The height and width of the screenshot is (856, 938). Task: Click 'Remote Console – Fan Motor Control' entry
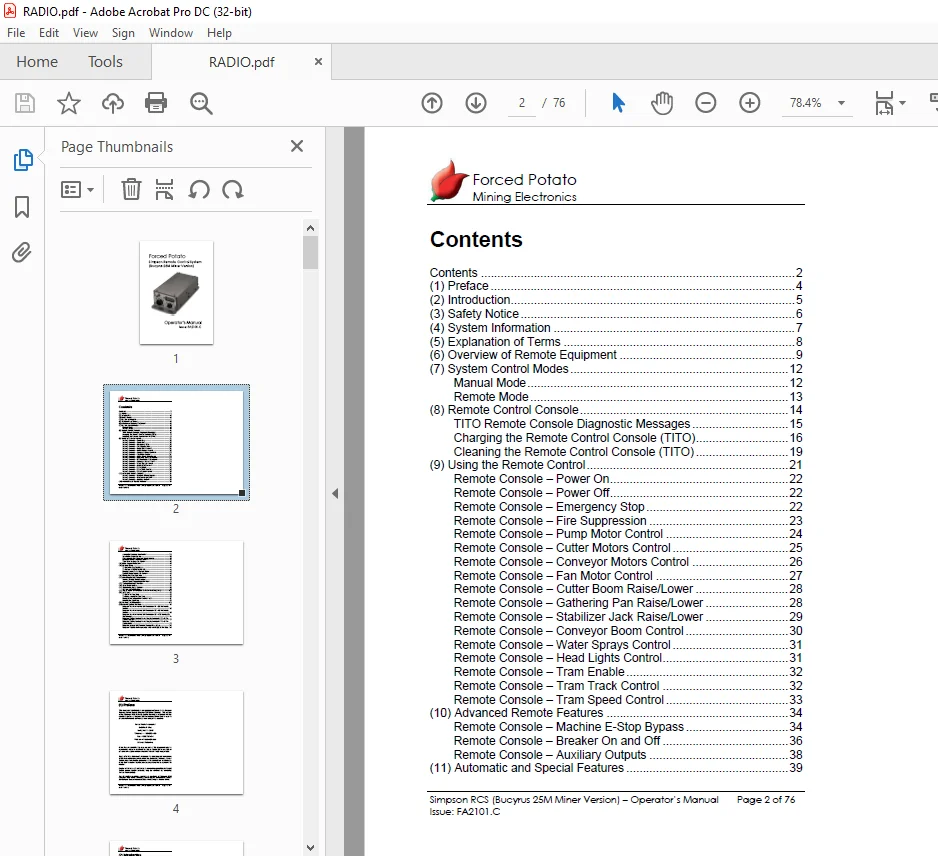pos(628,575)
